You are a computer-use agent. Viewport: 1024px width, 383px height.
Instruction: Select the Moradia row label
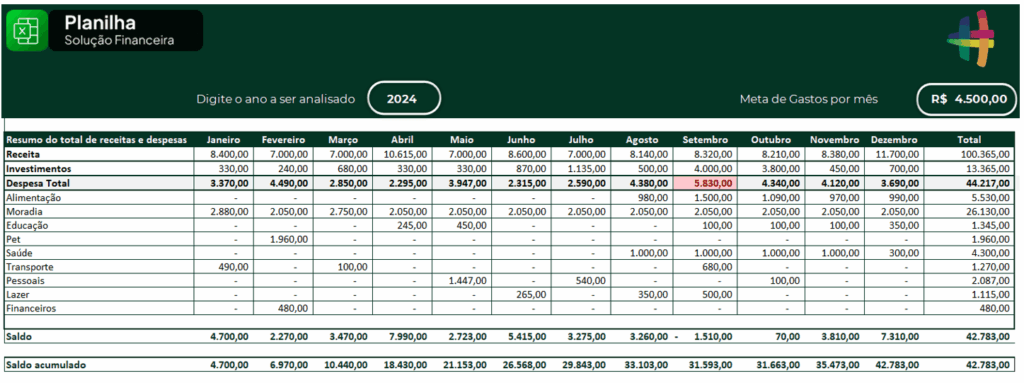click(x=24, y=211)
